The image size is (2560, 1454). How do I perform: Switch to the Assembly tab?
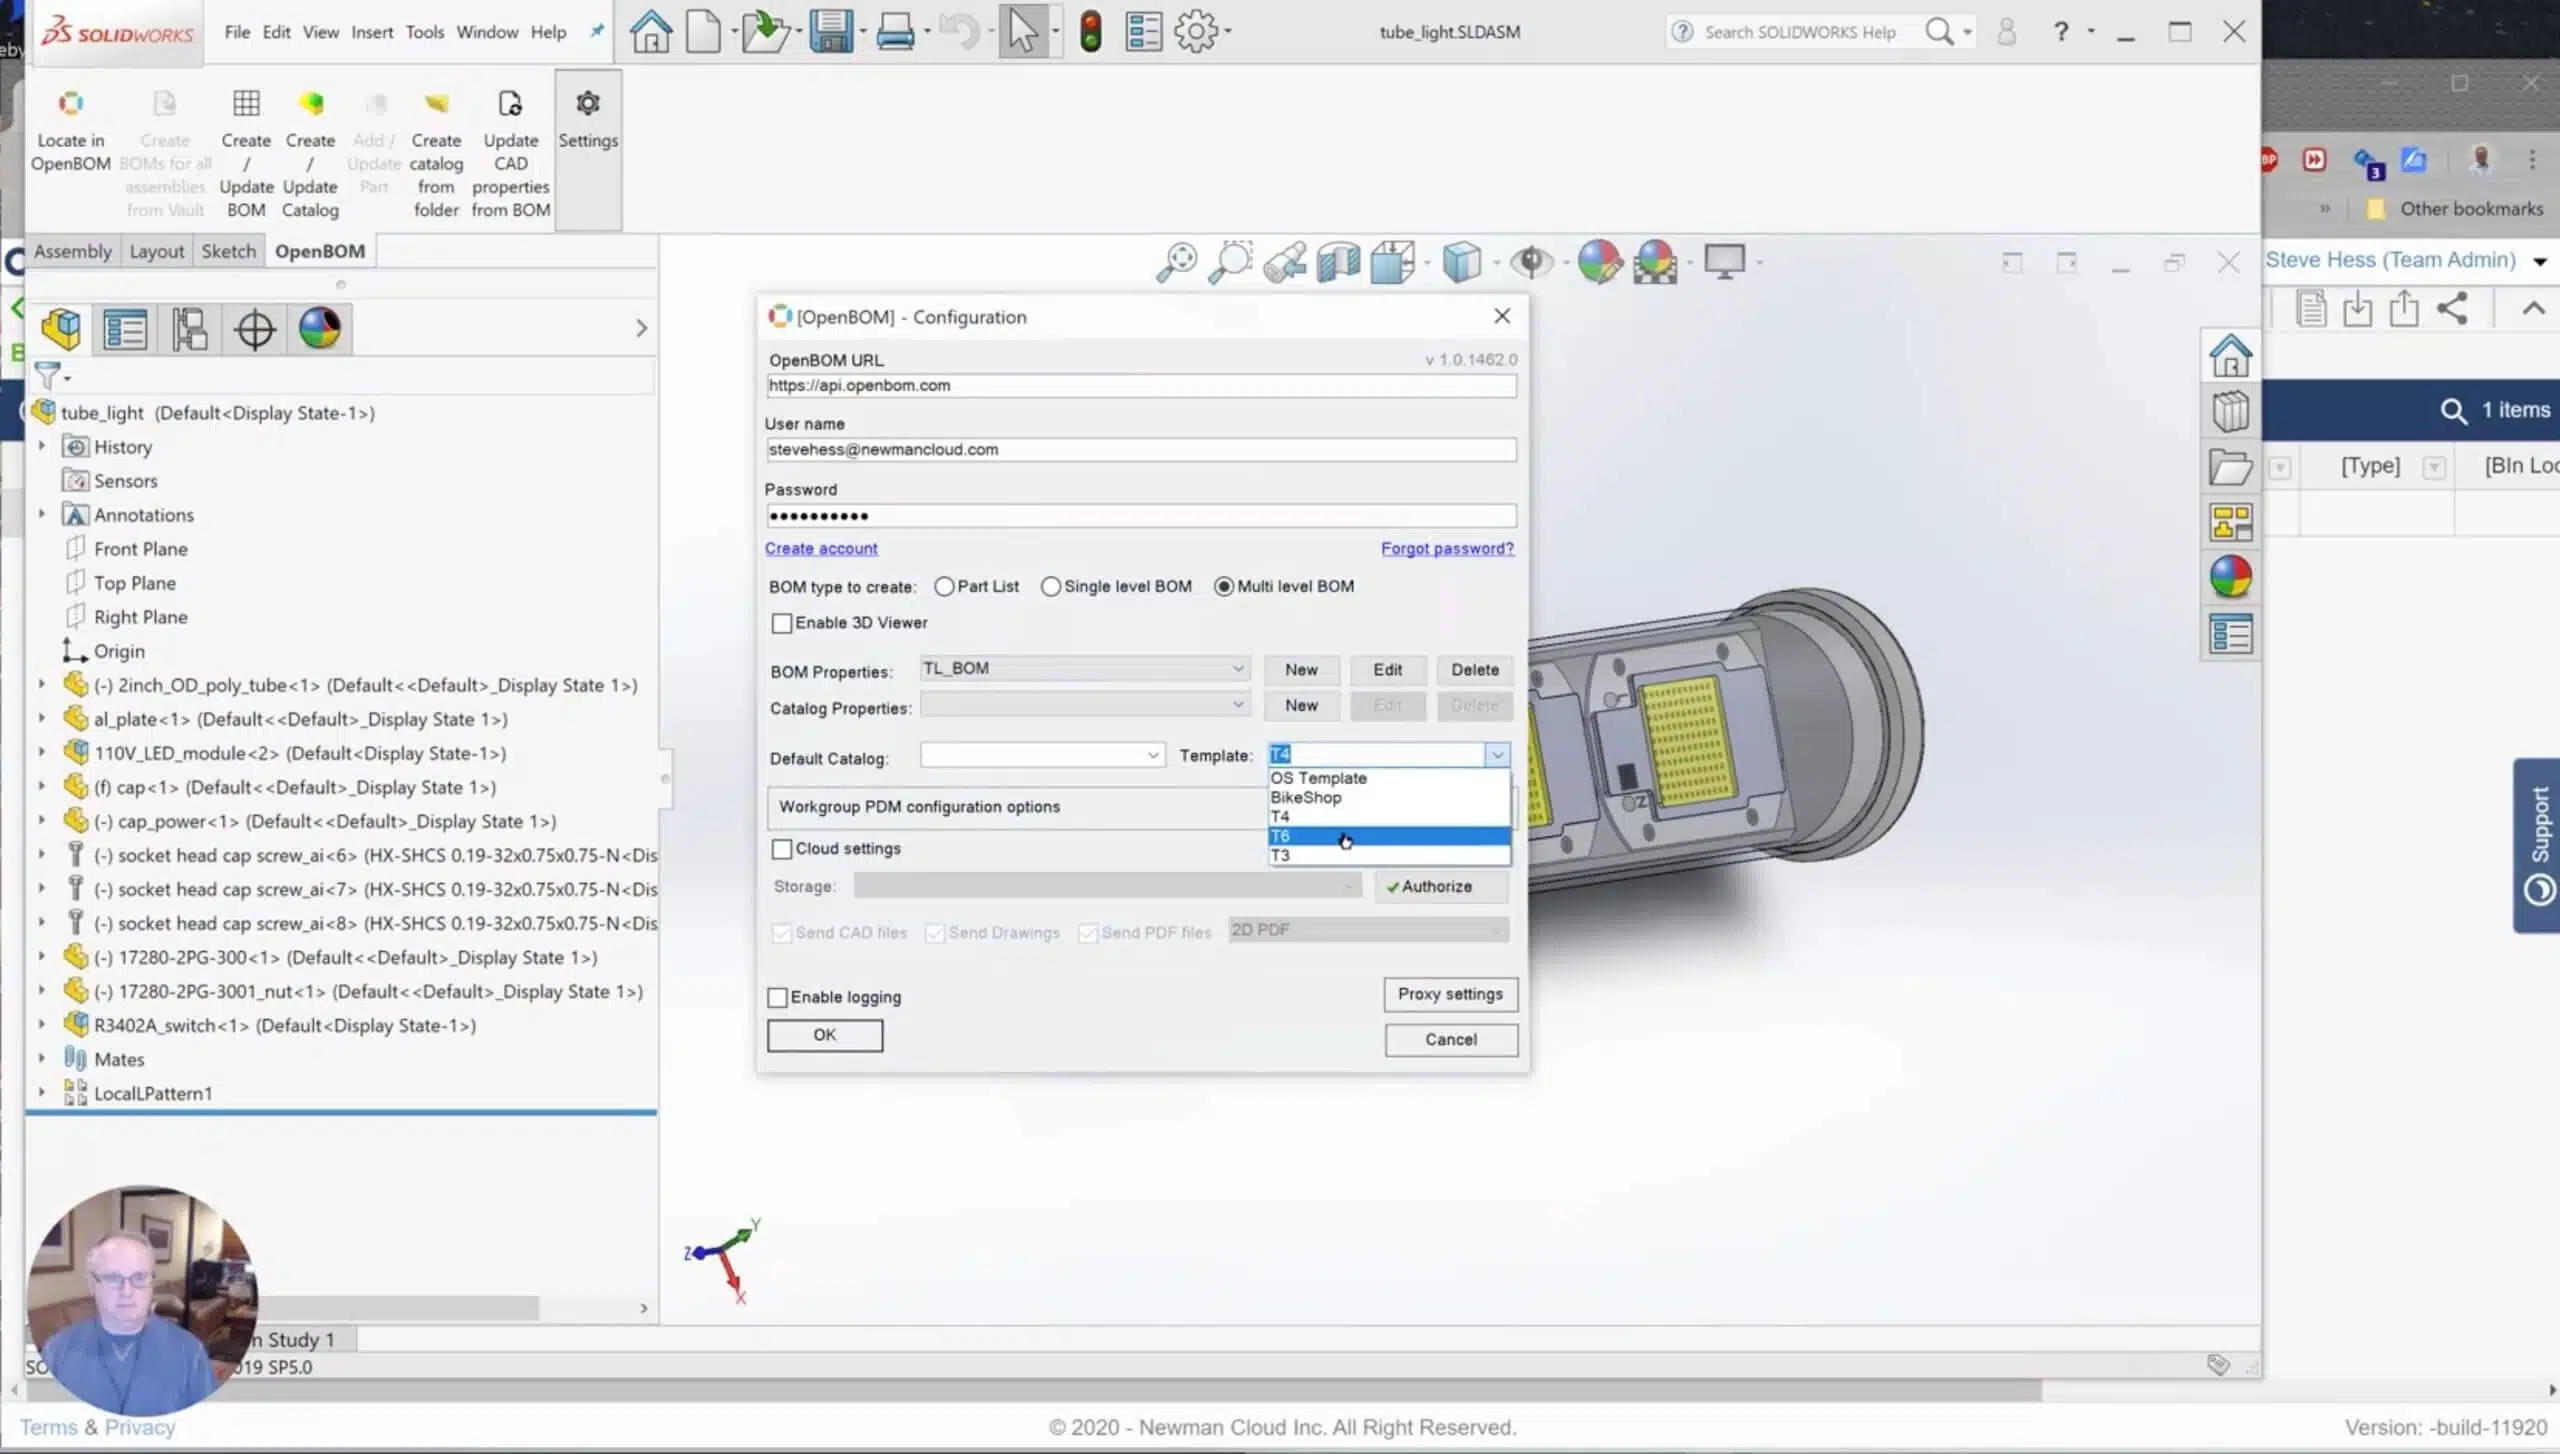point(73,251)
